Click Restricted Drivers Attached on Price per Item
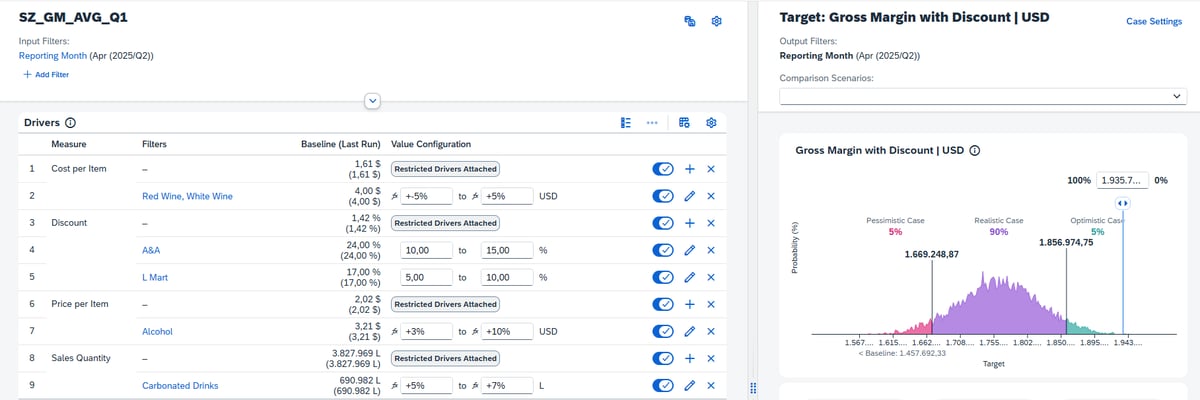Viewport: 1200px width, 400px height. click(x=445, y=304)
